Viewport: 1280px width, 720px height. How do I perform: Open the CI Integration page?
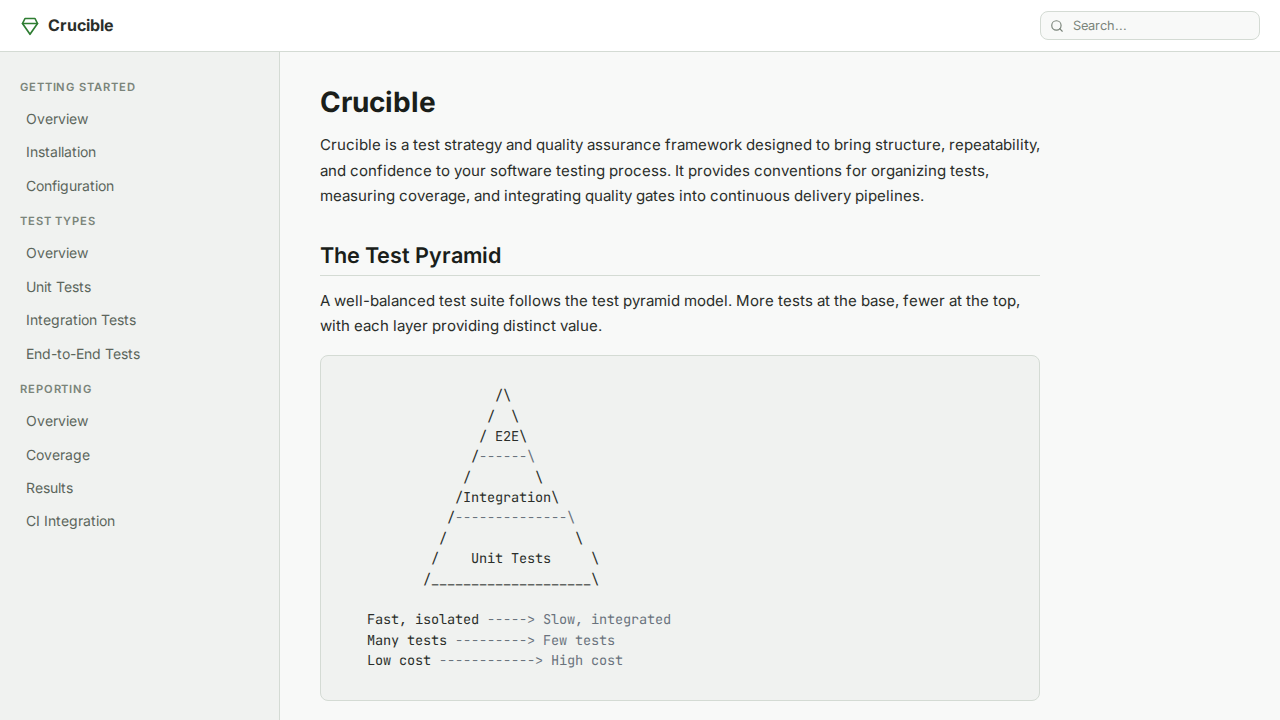70,521
